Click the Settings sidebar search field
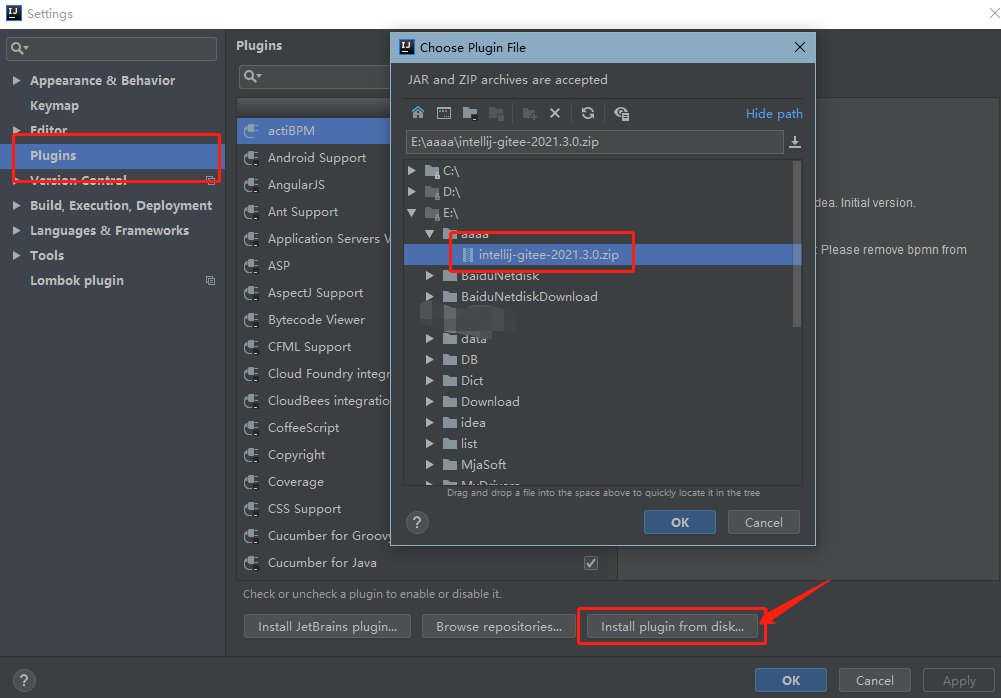The width and height of the screenshot is (1001, 698). [111, 49]
